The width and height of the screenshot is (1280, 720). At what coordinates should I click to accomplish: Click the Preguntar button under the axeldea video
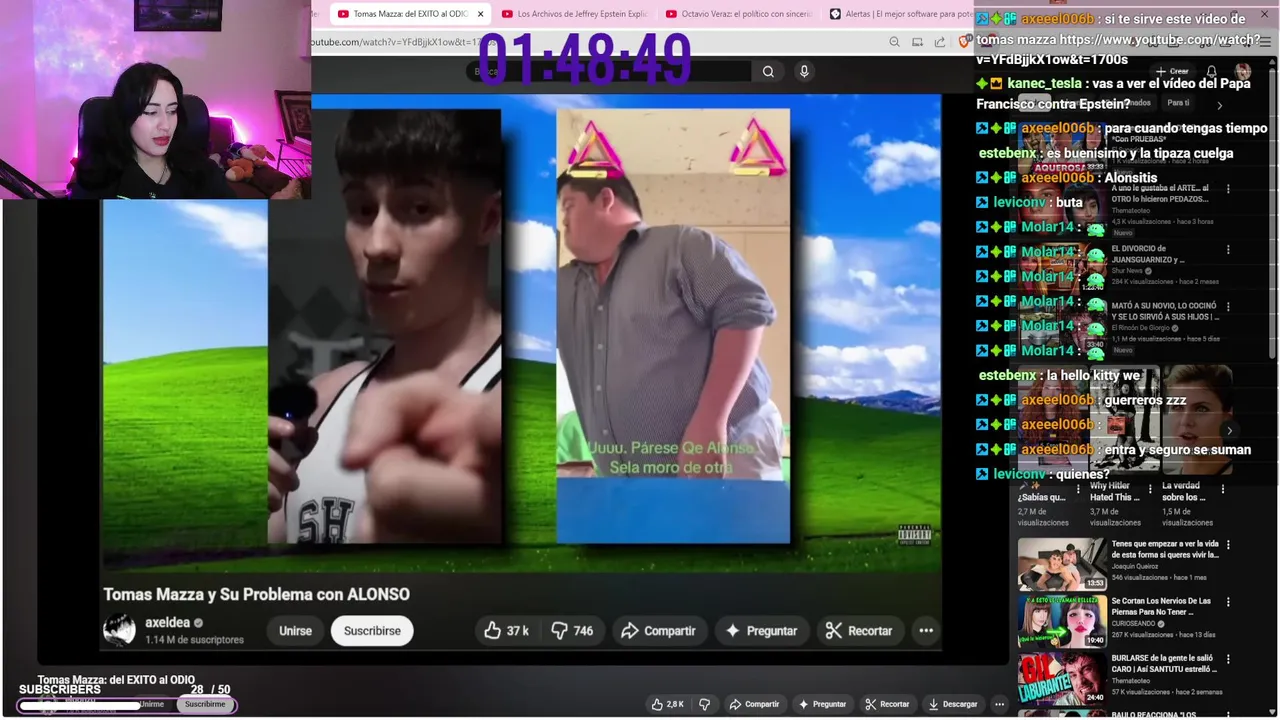tap(761, 631)
